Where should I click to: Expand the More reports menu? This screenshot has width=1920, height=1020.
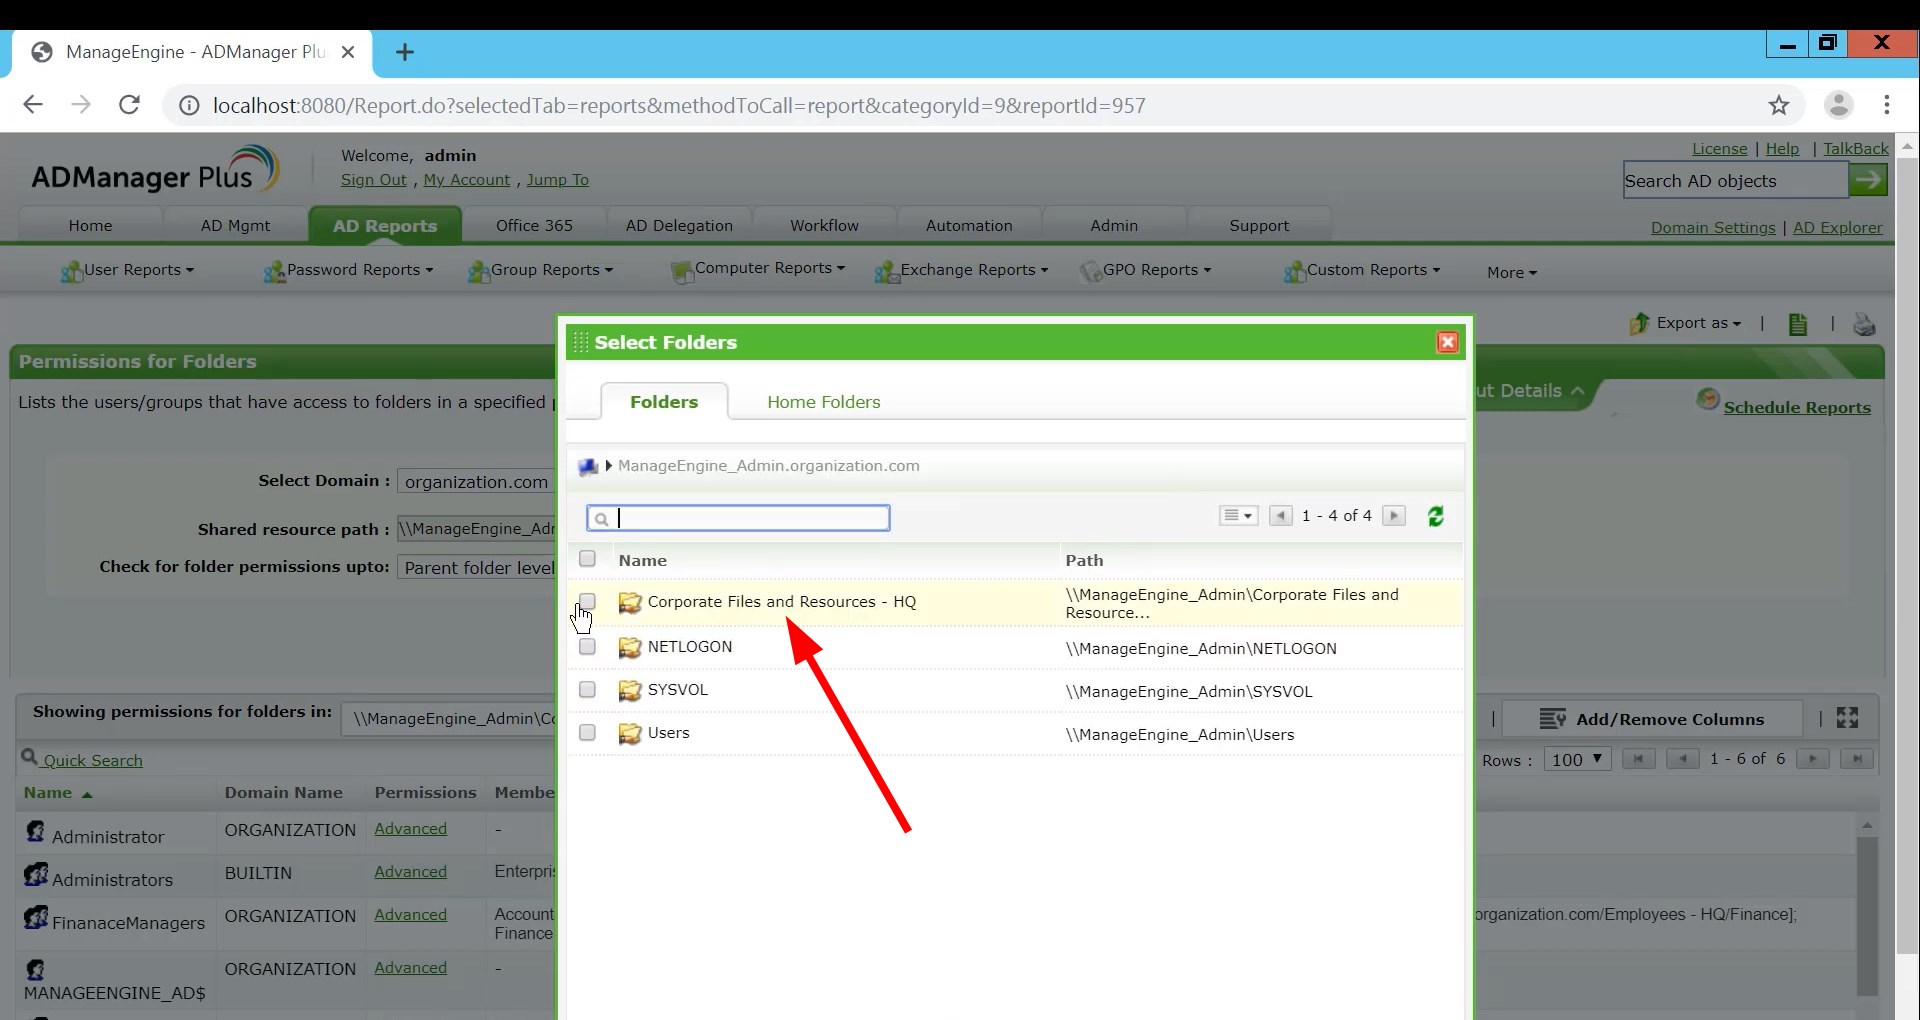coord(1511,273)
